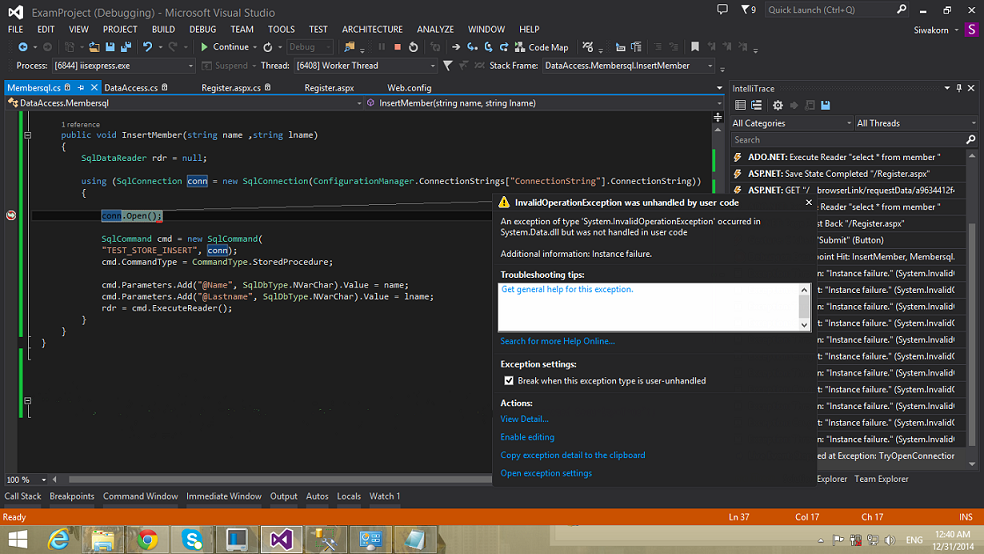Click the Refresh browser icon beside Continue
Image resolution: width=984 pixels, height=554 pixels.
(268, 47)
